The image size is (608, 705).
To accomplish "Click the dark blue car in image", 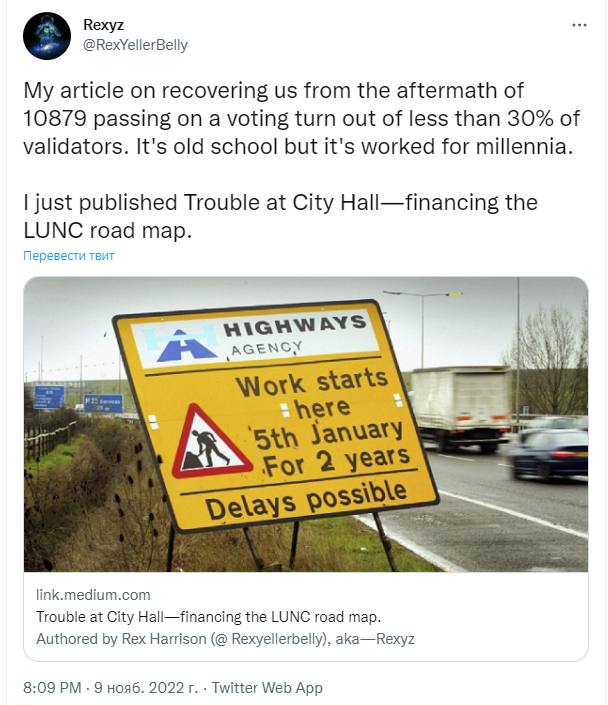I will pos(549,454).
